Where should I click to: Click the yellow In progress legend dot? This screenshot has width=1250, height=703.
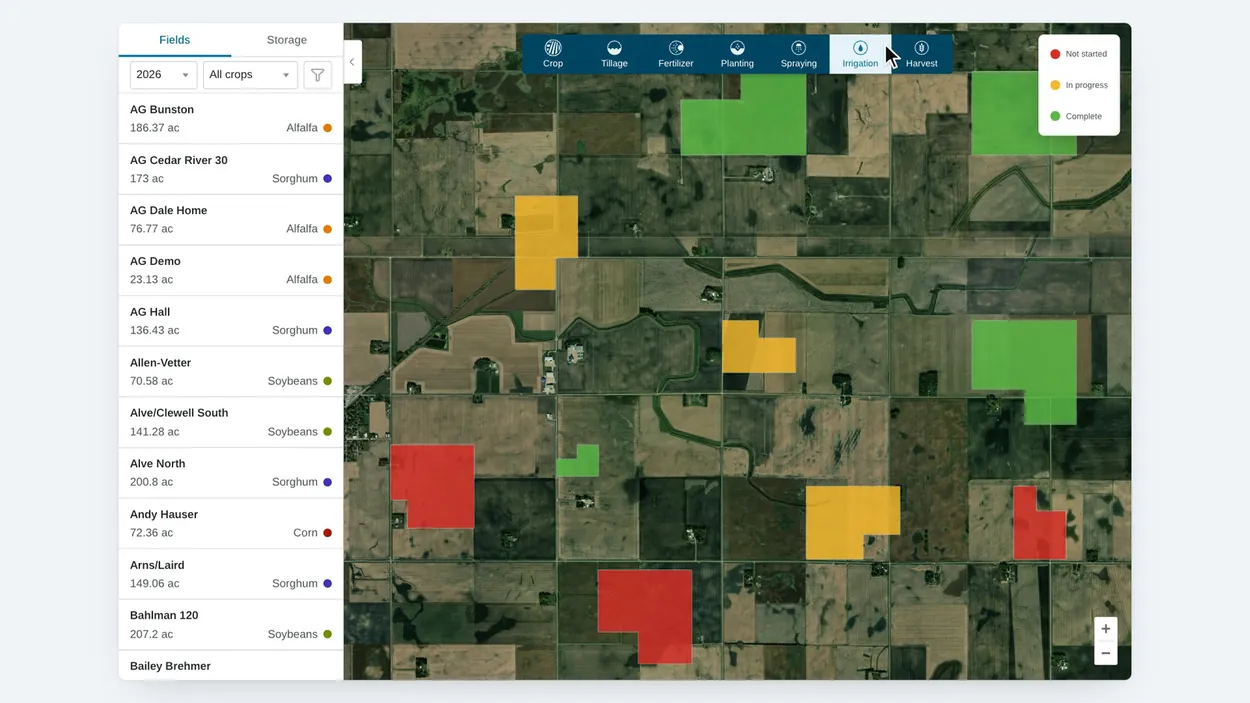pyautogui.click(x=1055, y=85)
